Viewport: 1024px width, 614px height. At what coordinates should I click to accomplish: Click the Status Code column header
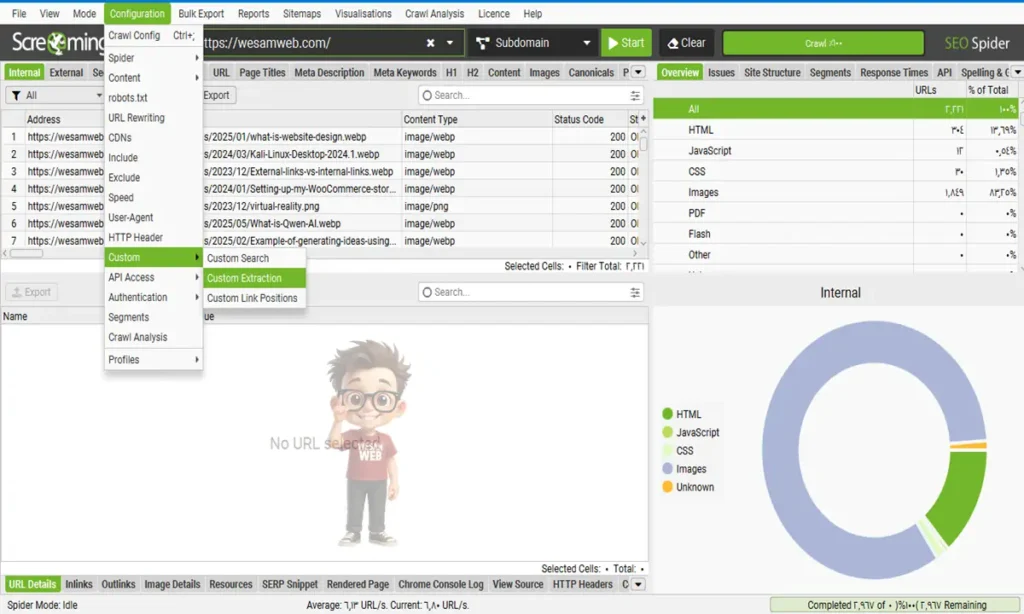(579, 119)
